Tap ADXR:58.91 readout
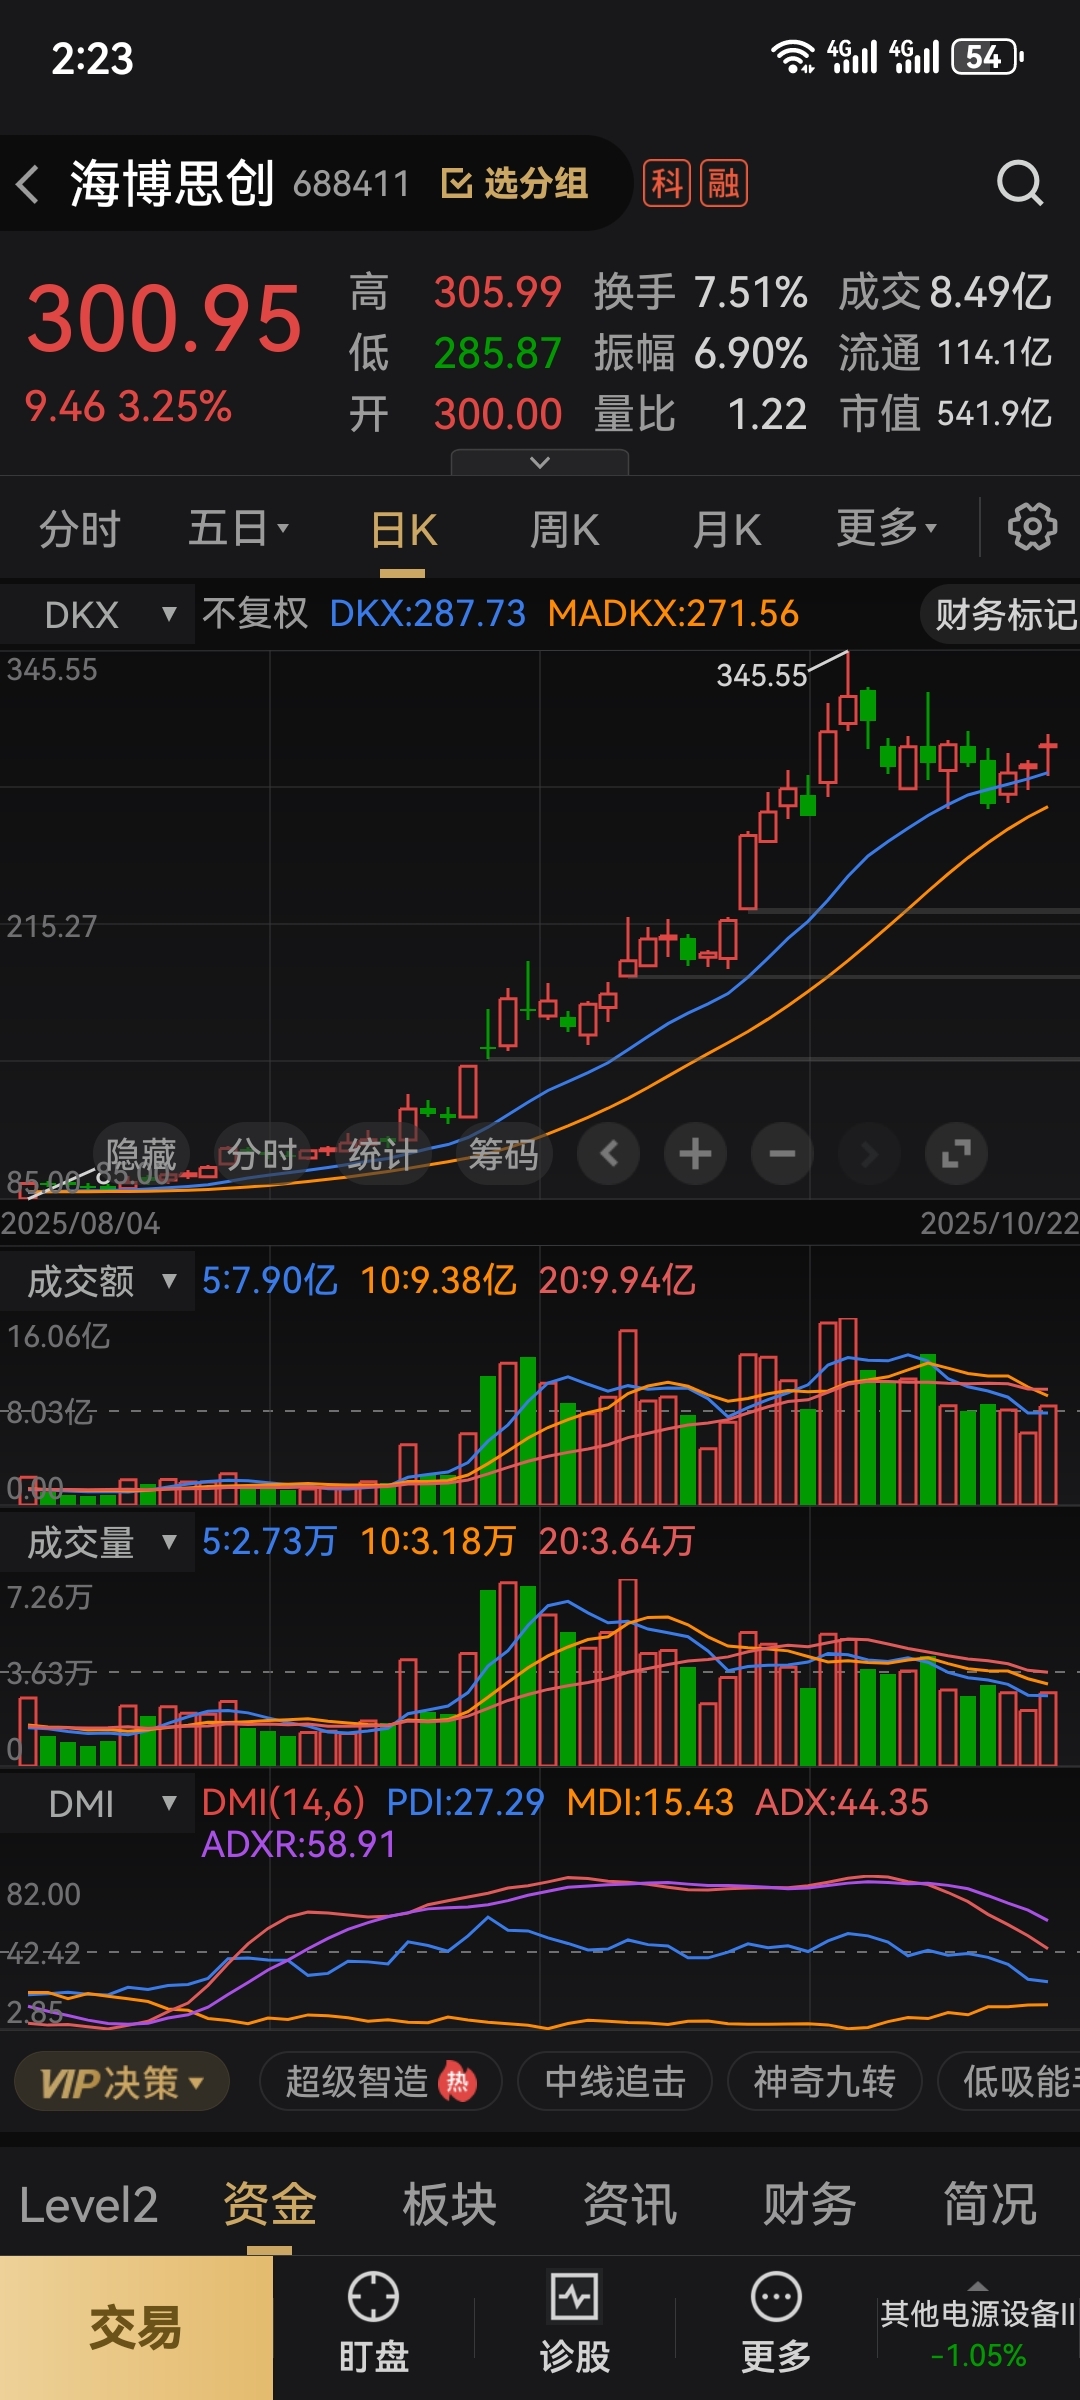The width and height of the screenshot is (1080, 2400). 298,1845
